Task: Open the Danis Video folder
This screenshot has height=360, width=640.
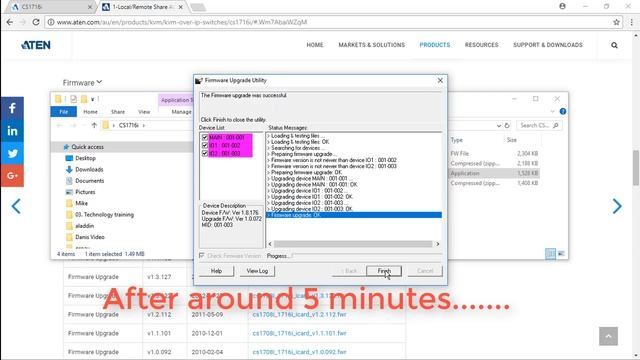Action: tap(90, 237)
